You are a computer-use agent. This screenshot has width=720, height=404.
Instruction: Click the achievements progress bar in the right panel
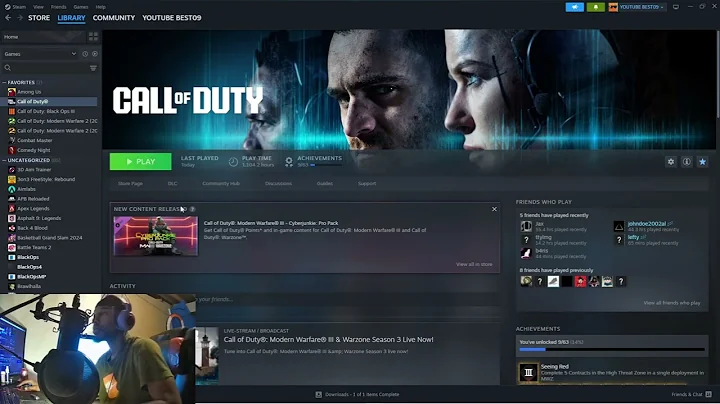(612, 349)
